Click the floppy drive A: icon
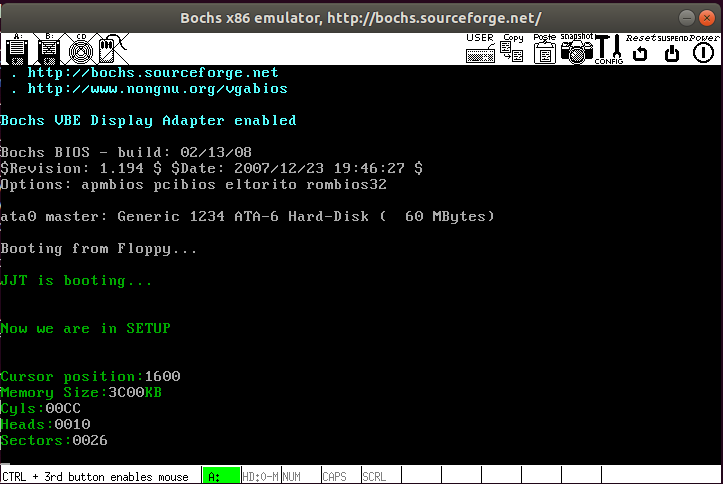 [16, 49]
